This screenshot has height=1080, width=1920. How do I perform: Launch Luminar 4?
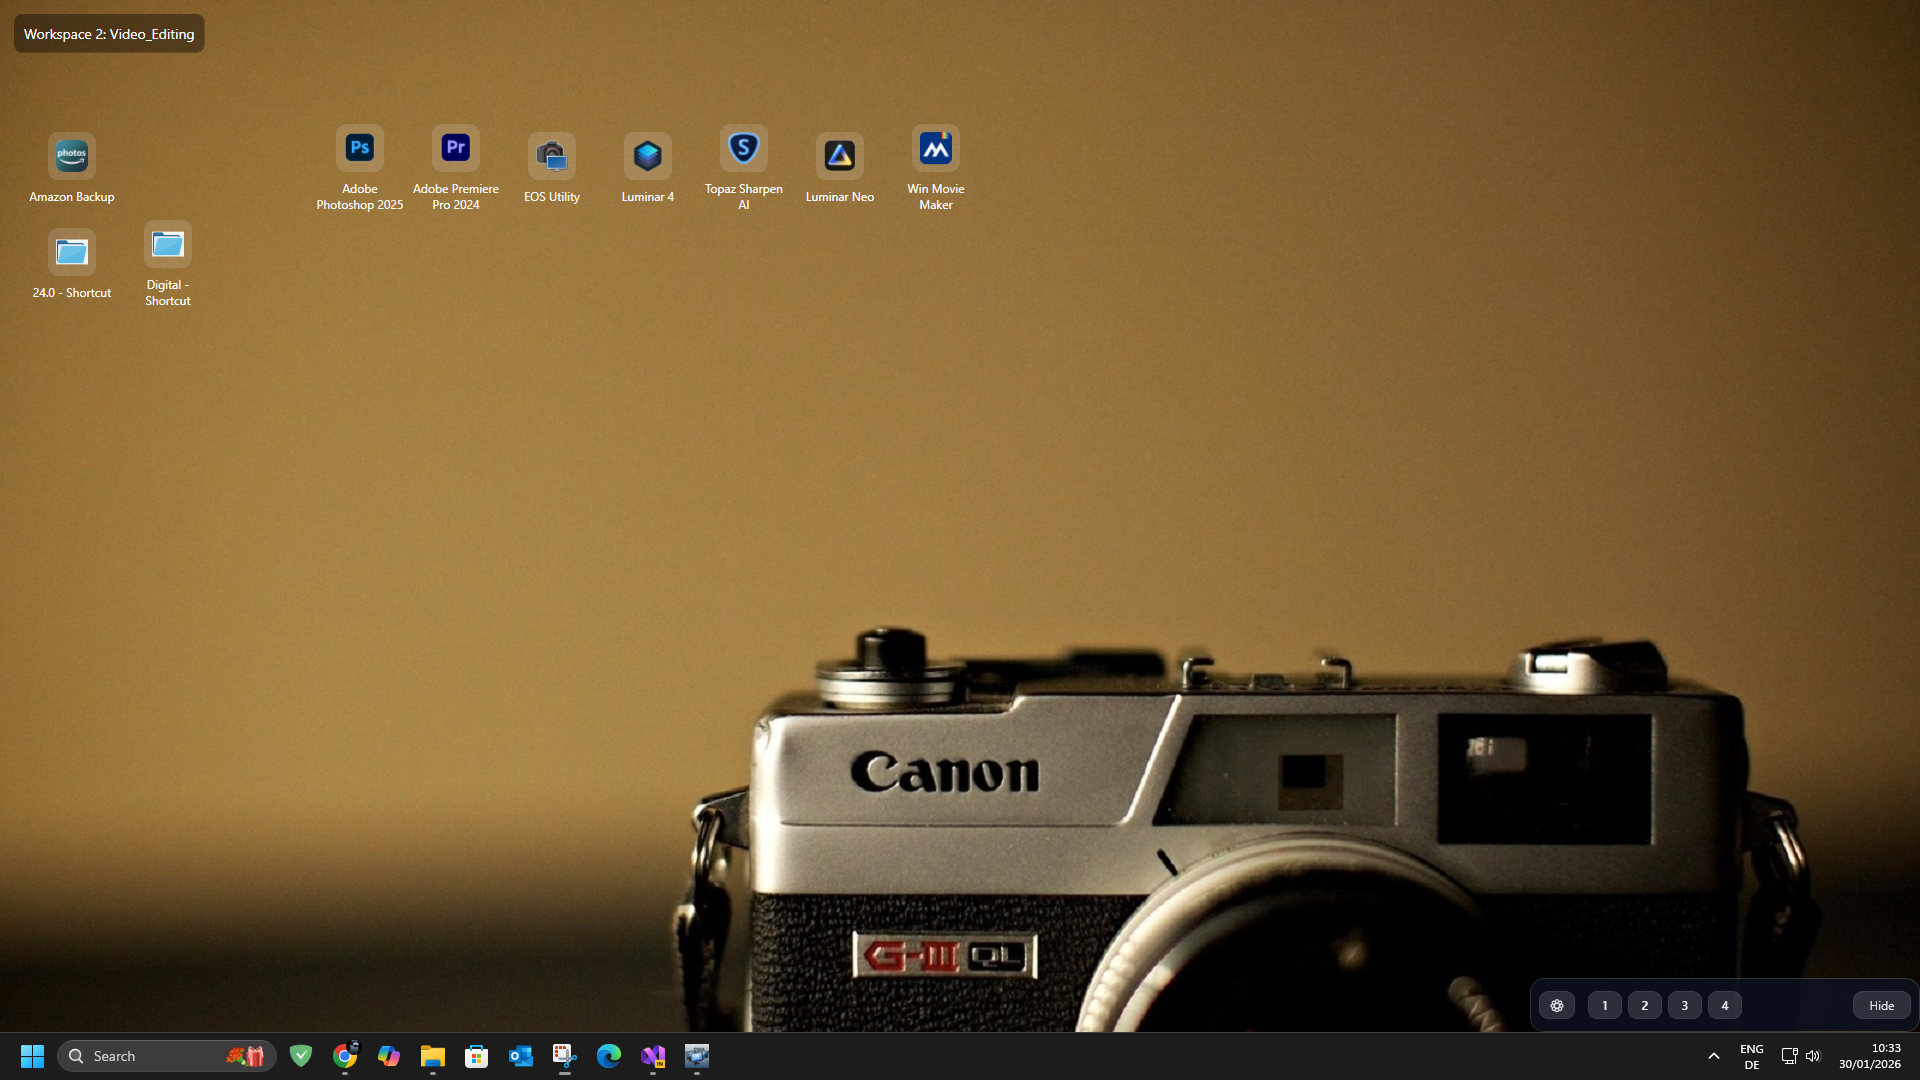(x=647, y=155)
